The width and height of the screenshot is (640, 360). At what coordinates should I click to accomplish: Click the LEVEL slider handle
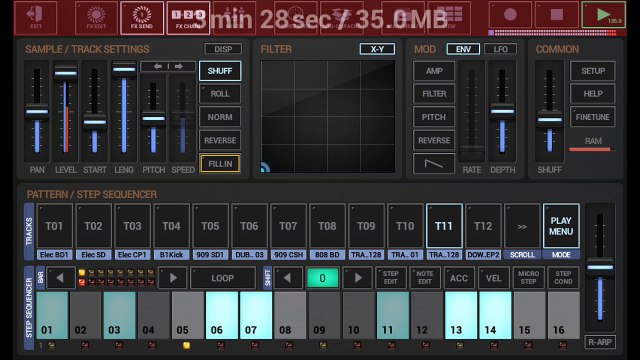point(65,73)
